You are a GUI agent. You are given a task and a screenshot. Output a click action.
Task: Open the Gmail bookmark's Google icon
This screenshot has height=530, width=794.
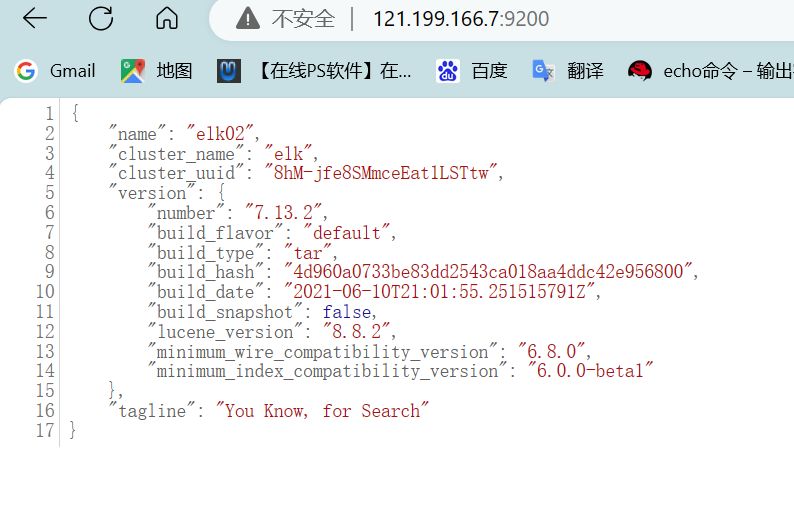click(x=26, y=71)
